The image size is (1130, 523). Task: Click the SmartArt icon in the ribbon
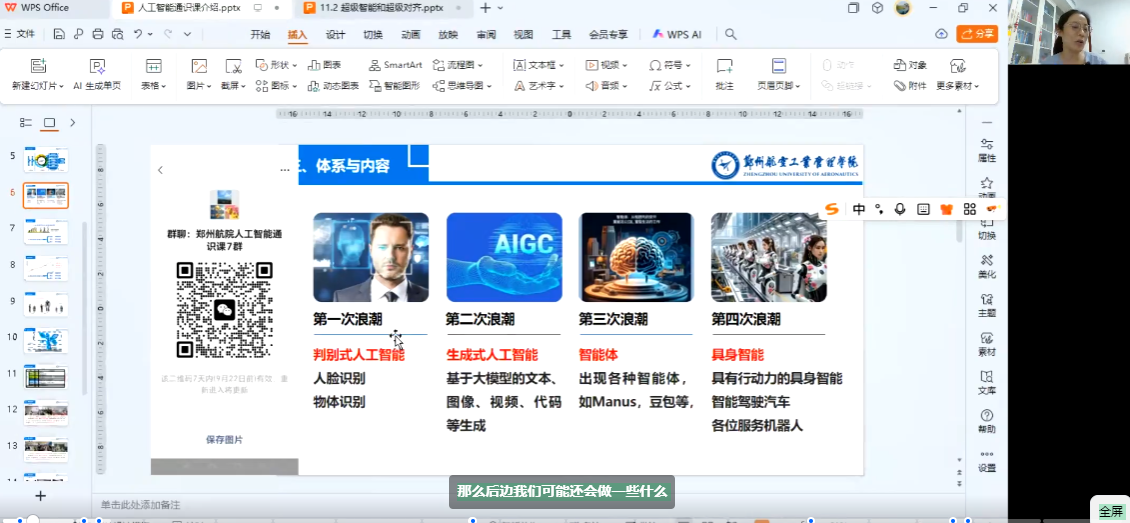pyautogui.click(x=375, y=65)
